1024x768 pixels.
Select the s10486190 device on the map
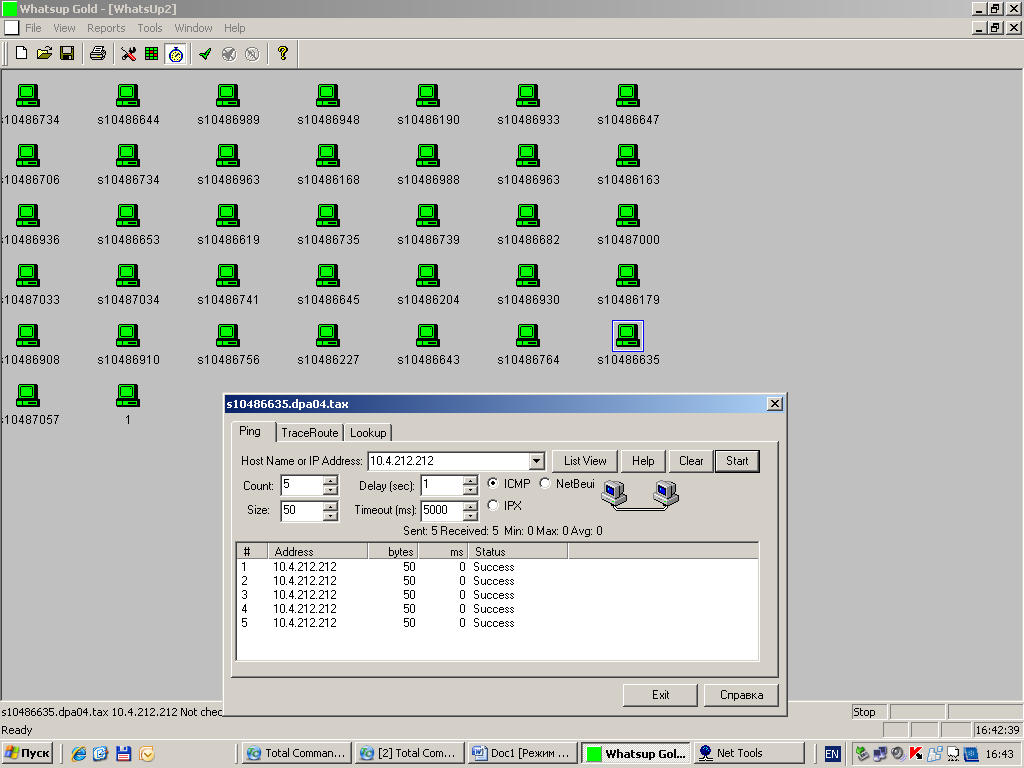(x=428, y=96)
